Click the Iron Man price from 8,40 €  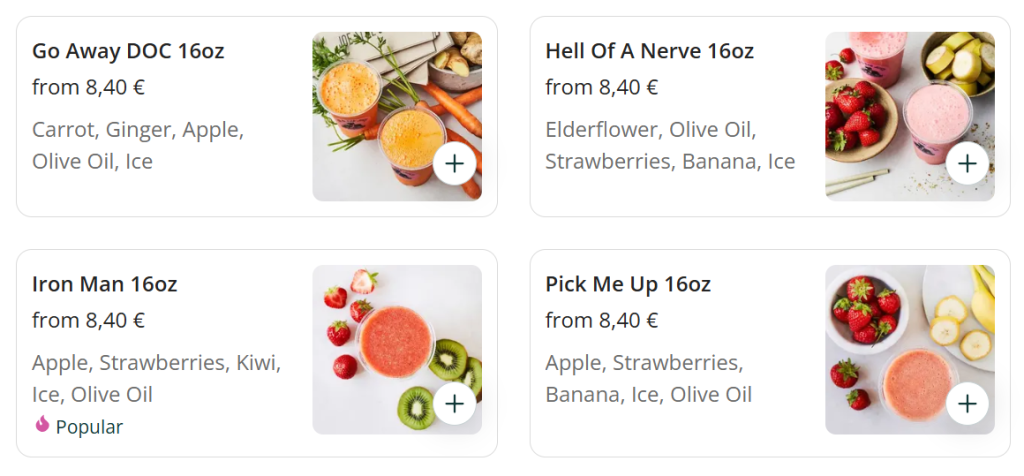88,321
